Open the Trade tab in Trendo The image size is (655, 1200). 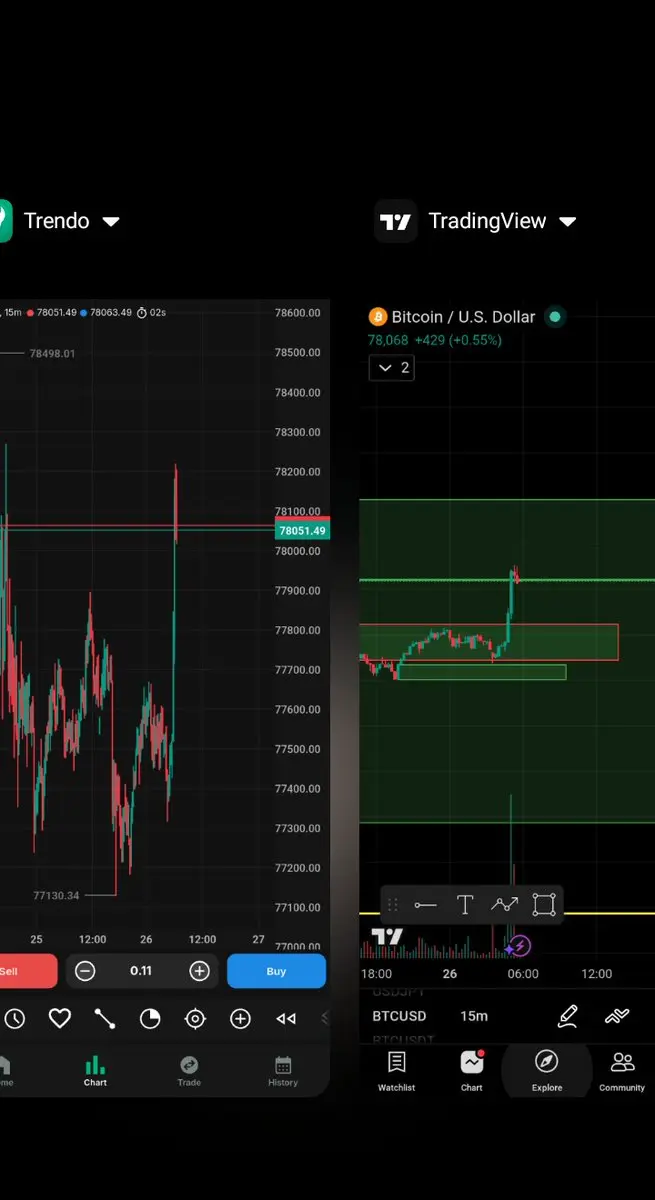[x=189, y=1071]
